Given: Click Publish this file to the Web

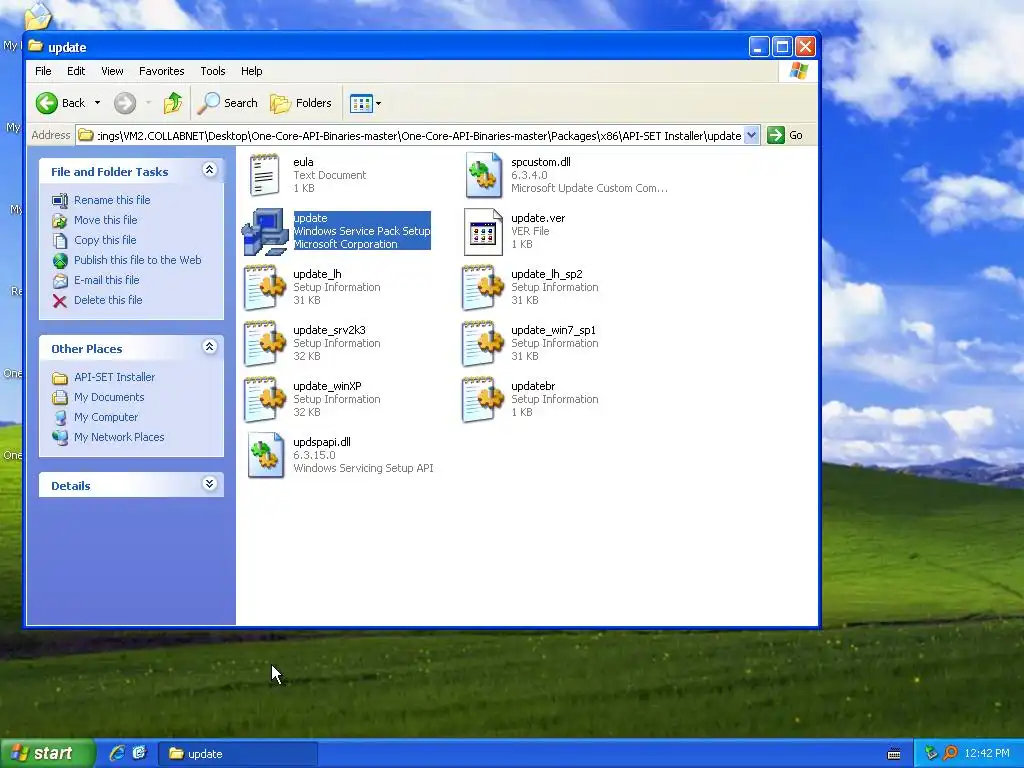Looking at the screenshot, I should [137, 260].
